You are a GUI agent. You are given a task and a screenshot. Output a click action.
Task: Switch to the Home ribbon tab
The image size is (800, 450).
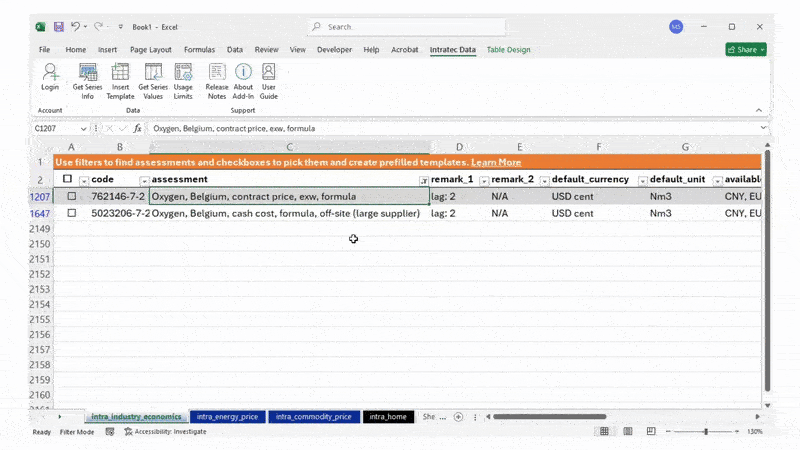coord(76,49)
